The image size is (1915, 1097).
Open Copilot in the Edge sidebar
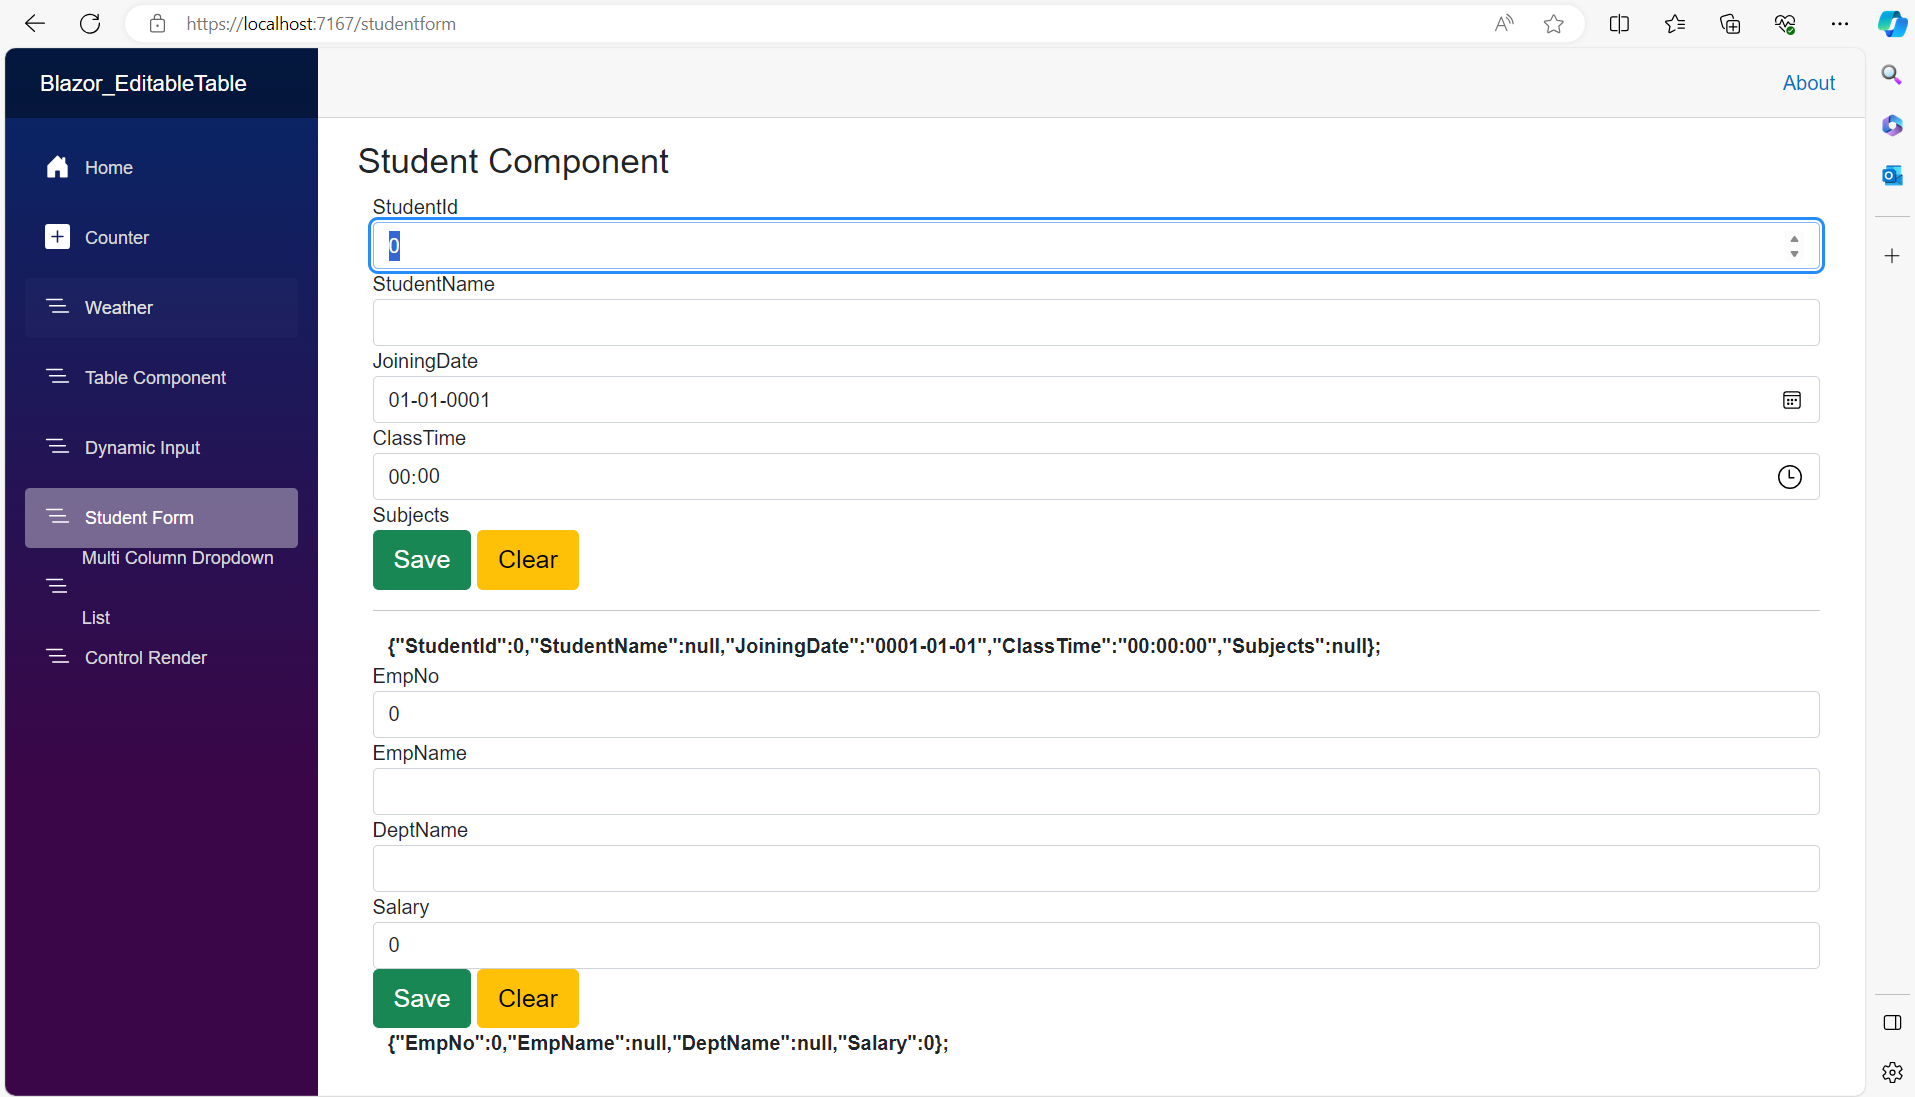pyautogui.click(x=1892, y=24)
